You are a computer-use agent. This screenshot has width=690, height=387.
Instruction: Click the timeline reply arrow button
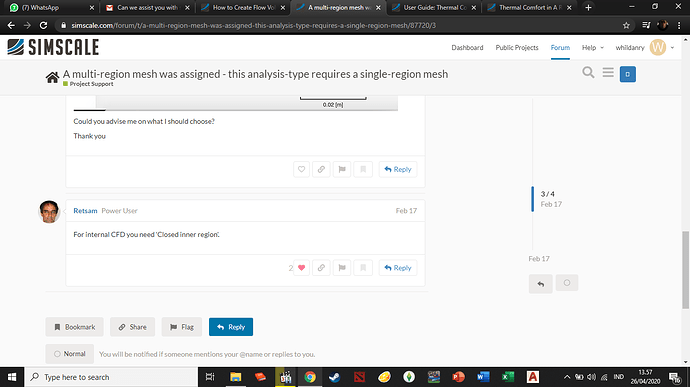(x=540, y=284)
